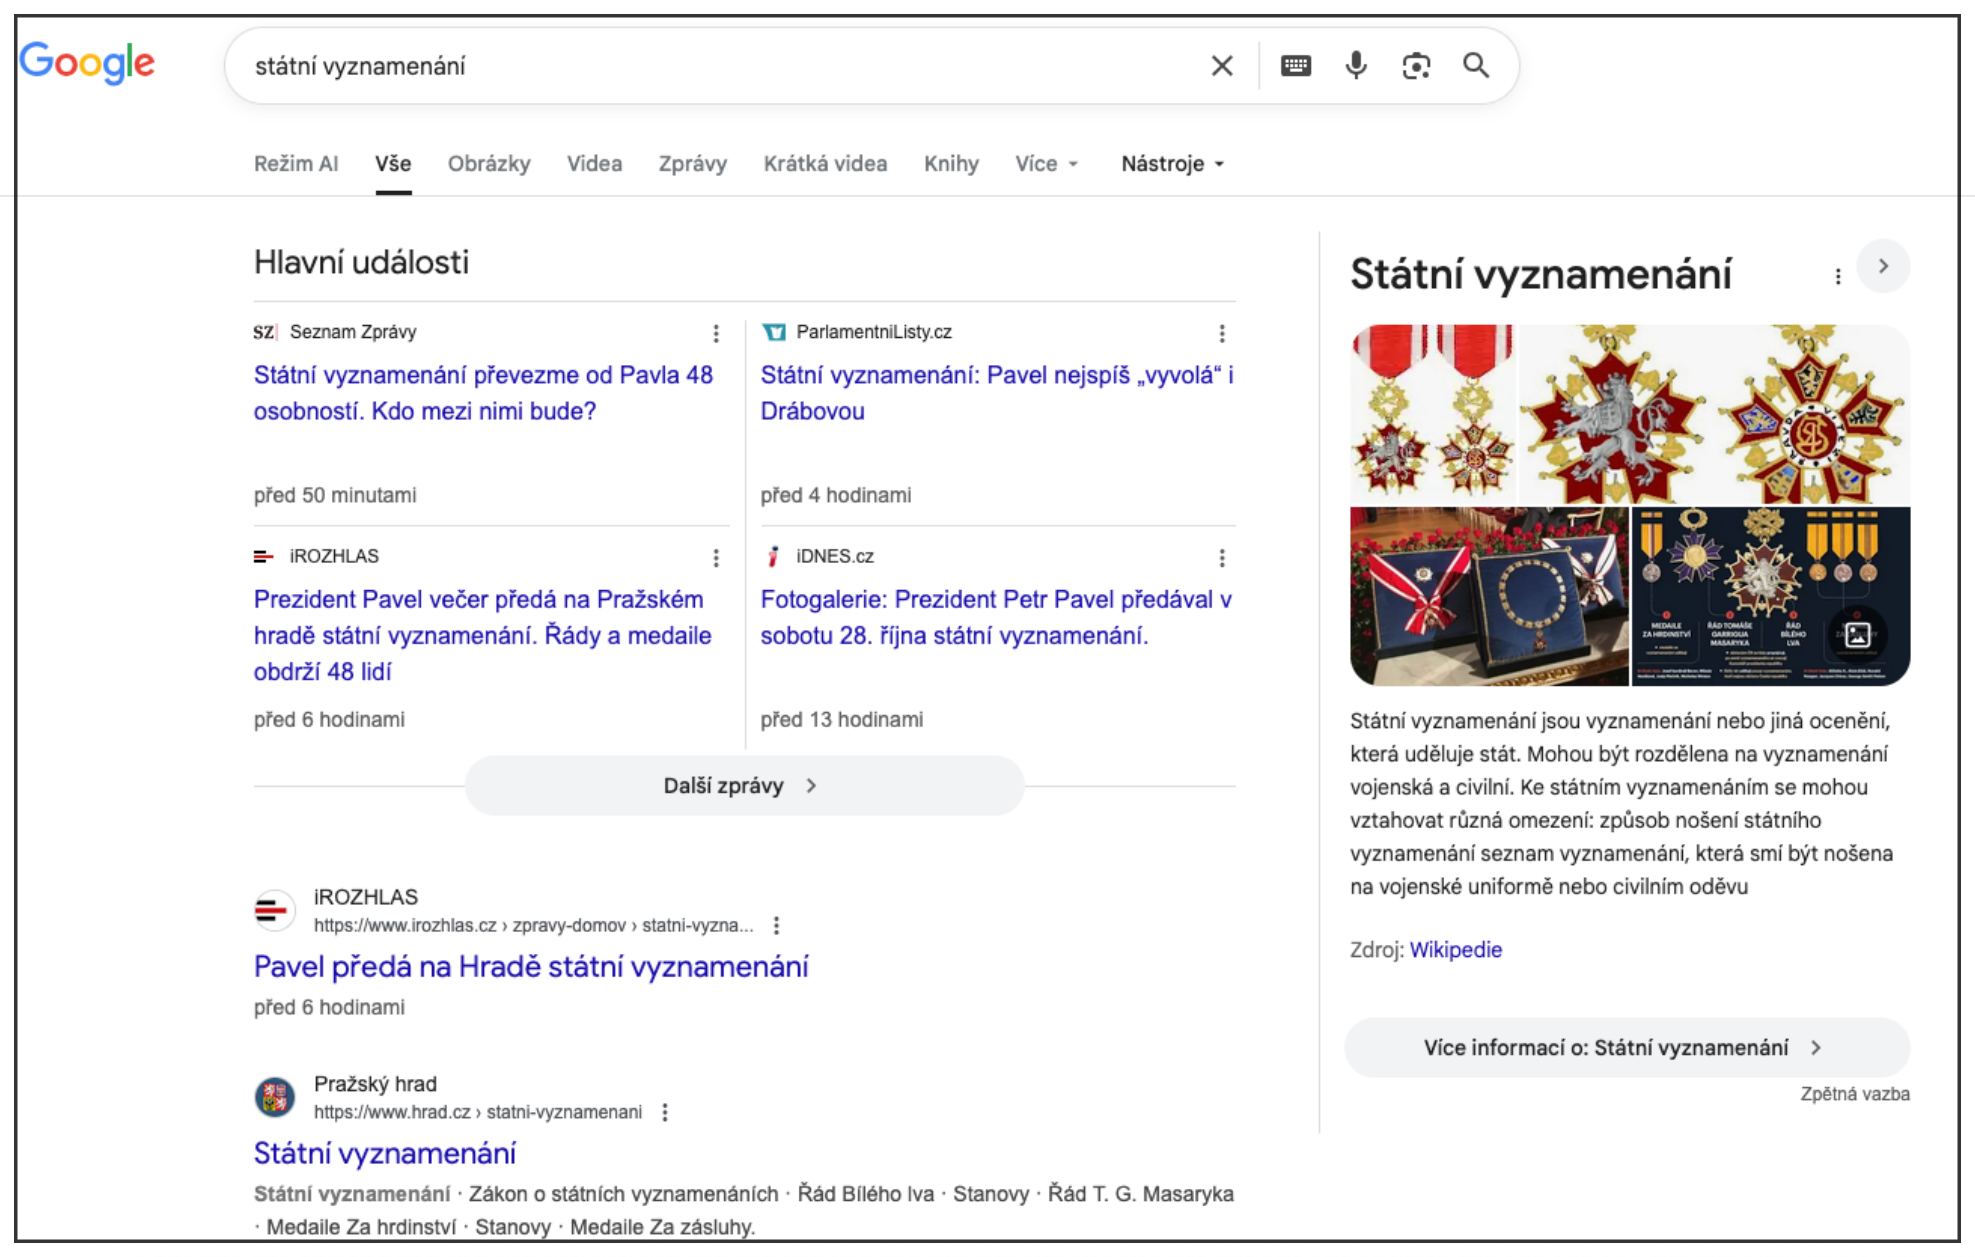Open options menu for iDNES.cz article
The width and height of the screenshot is (1975, 1257).
pyautogui.click(x=1221, y=558)
